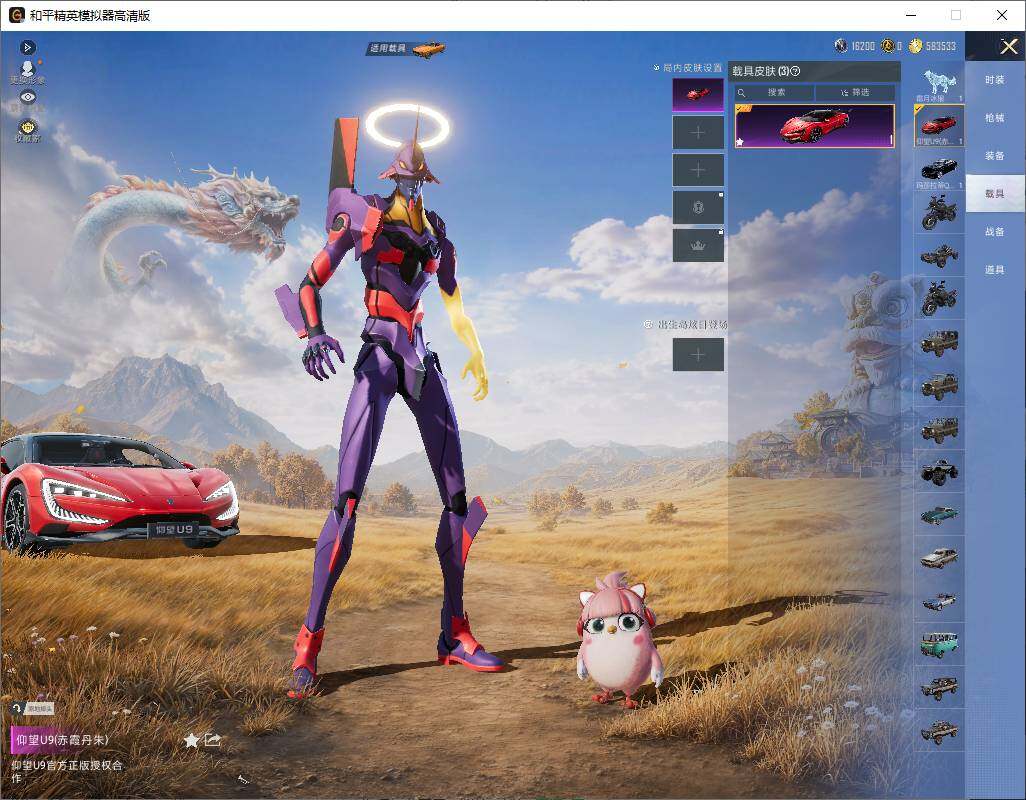1026x800 pixels.
Task: Open the 筛选 filter options
Action: [855, 92]
